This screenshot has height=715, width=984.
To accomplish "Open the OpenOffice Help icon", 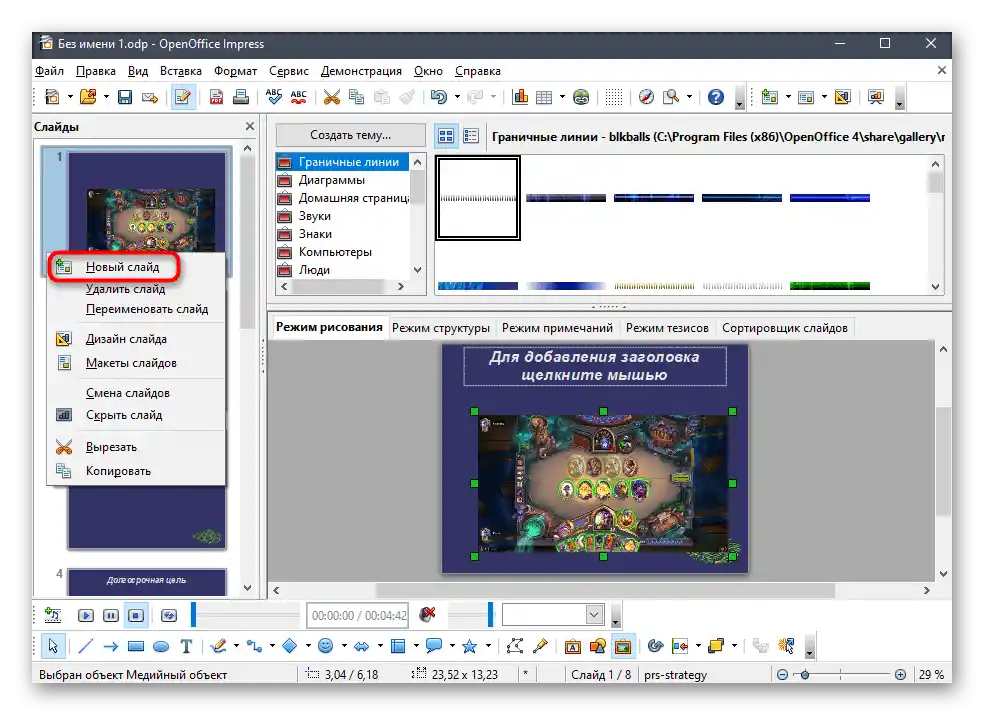I will pyautogui.click(x=716, y=97).
